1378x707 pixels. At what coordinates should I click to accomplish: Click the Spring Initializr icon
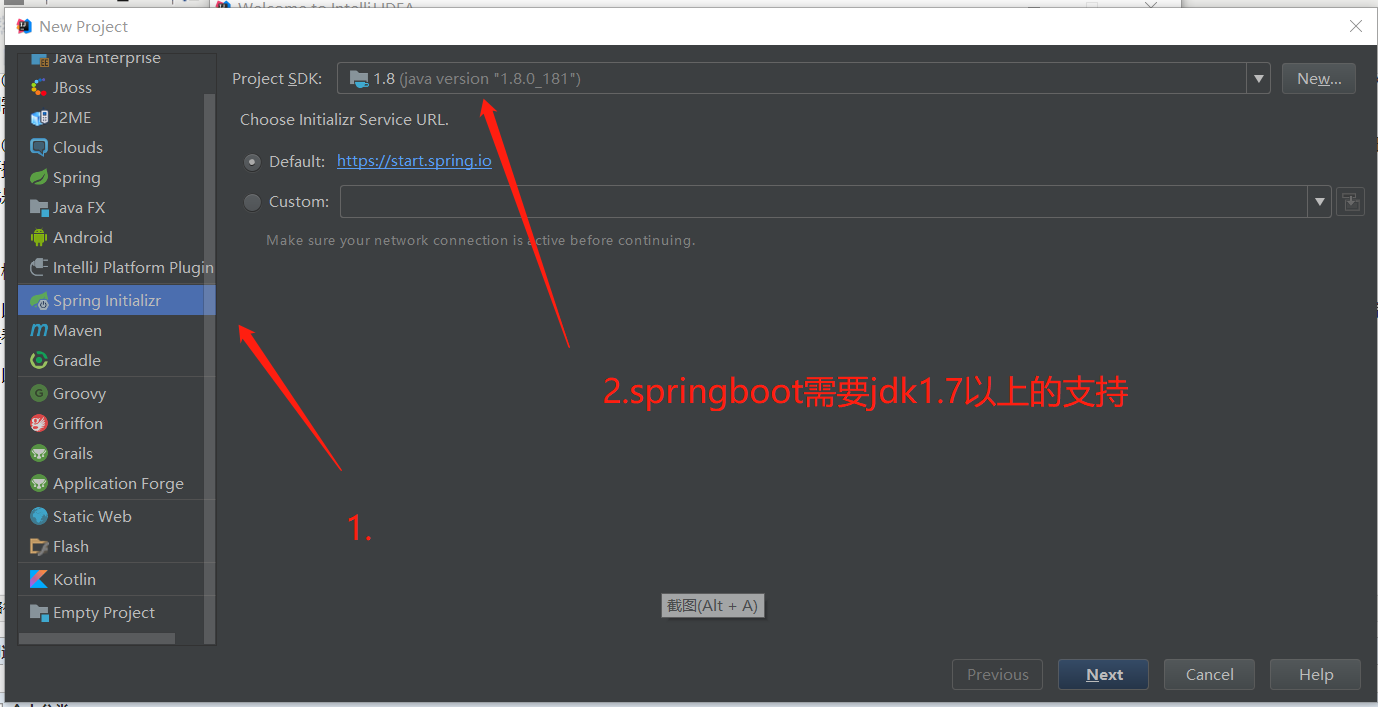point(39,301)
